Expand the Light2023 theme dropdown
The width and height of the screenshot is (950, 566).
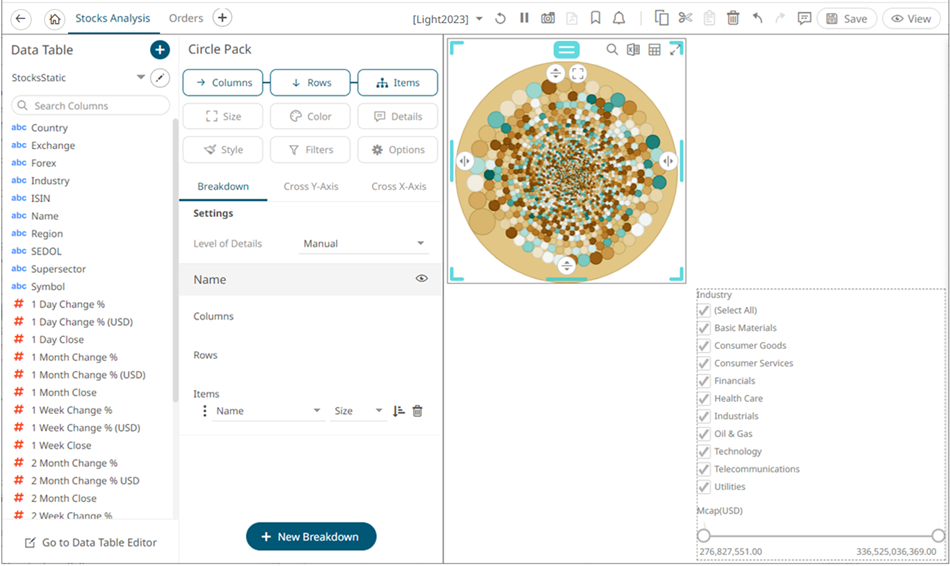(x=448, y=19)
